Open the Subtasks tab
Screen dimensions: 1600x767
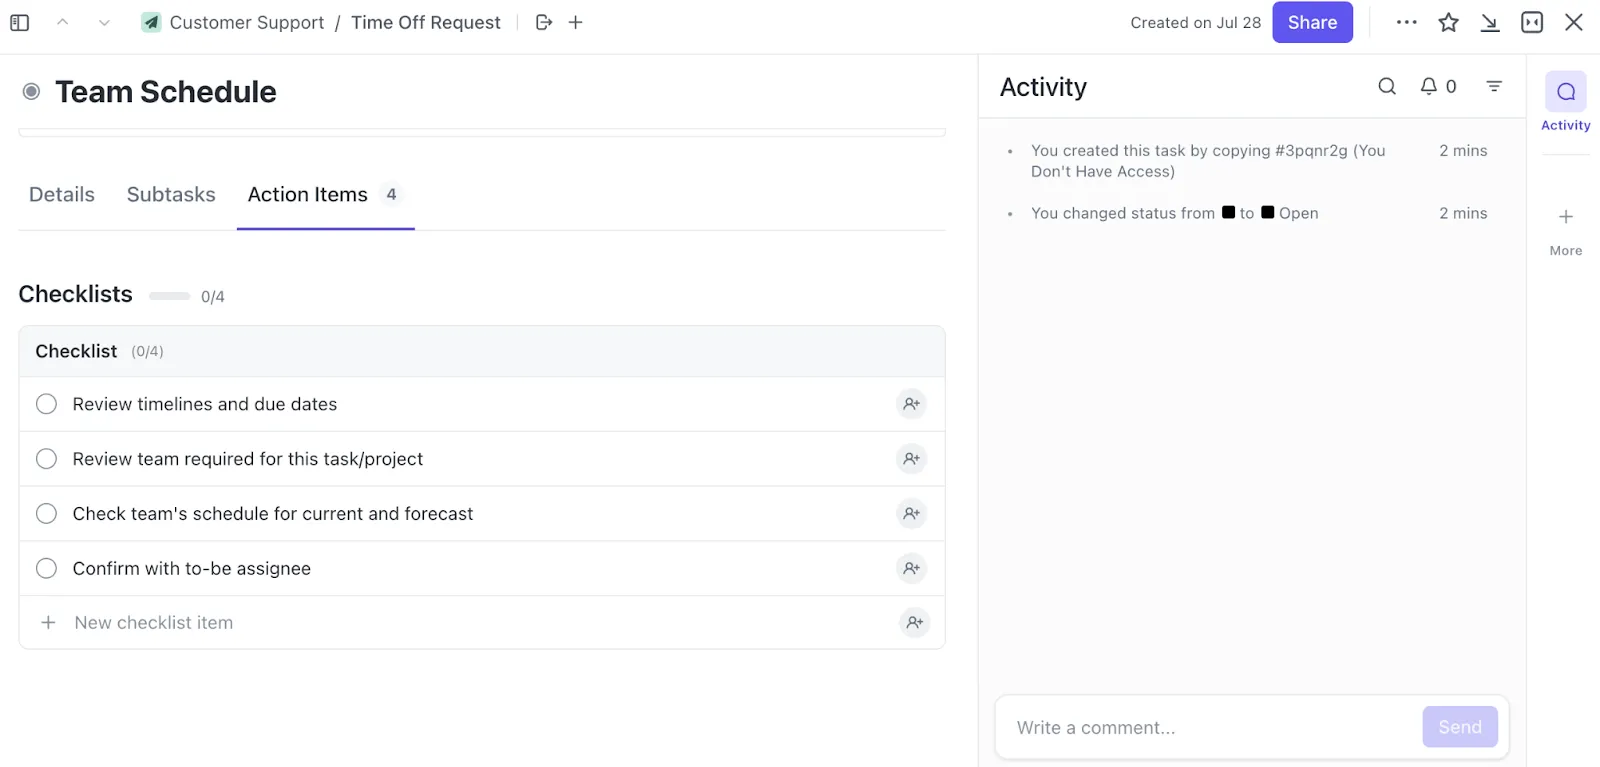pyautogui.click(x=171, y=195)
